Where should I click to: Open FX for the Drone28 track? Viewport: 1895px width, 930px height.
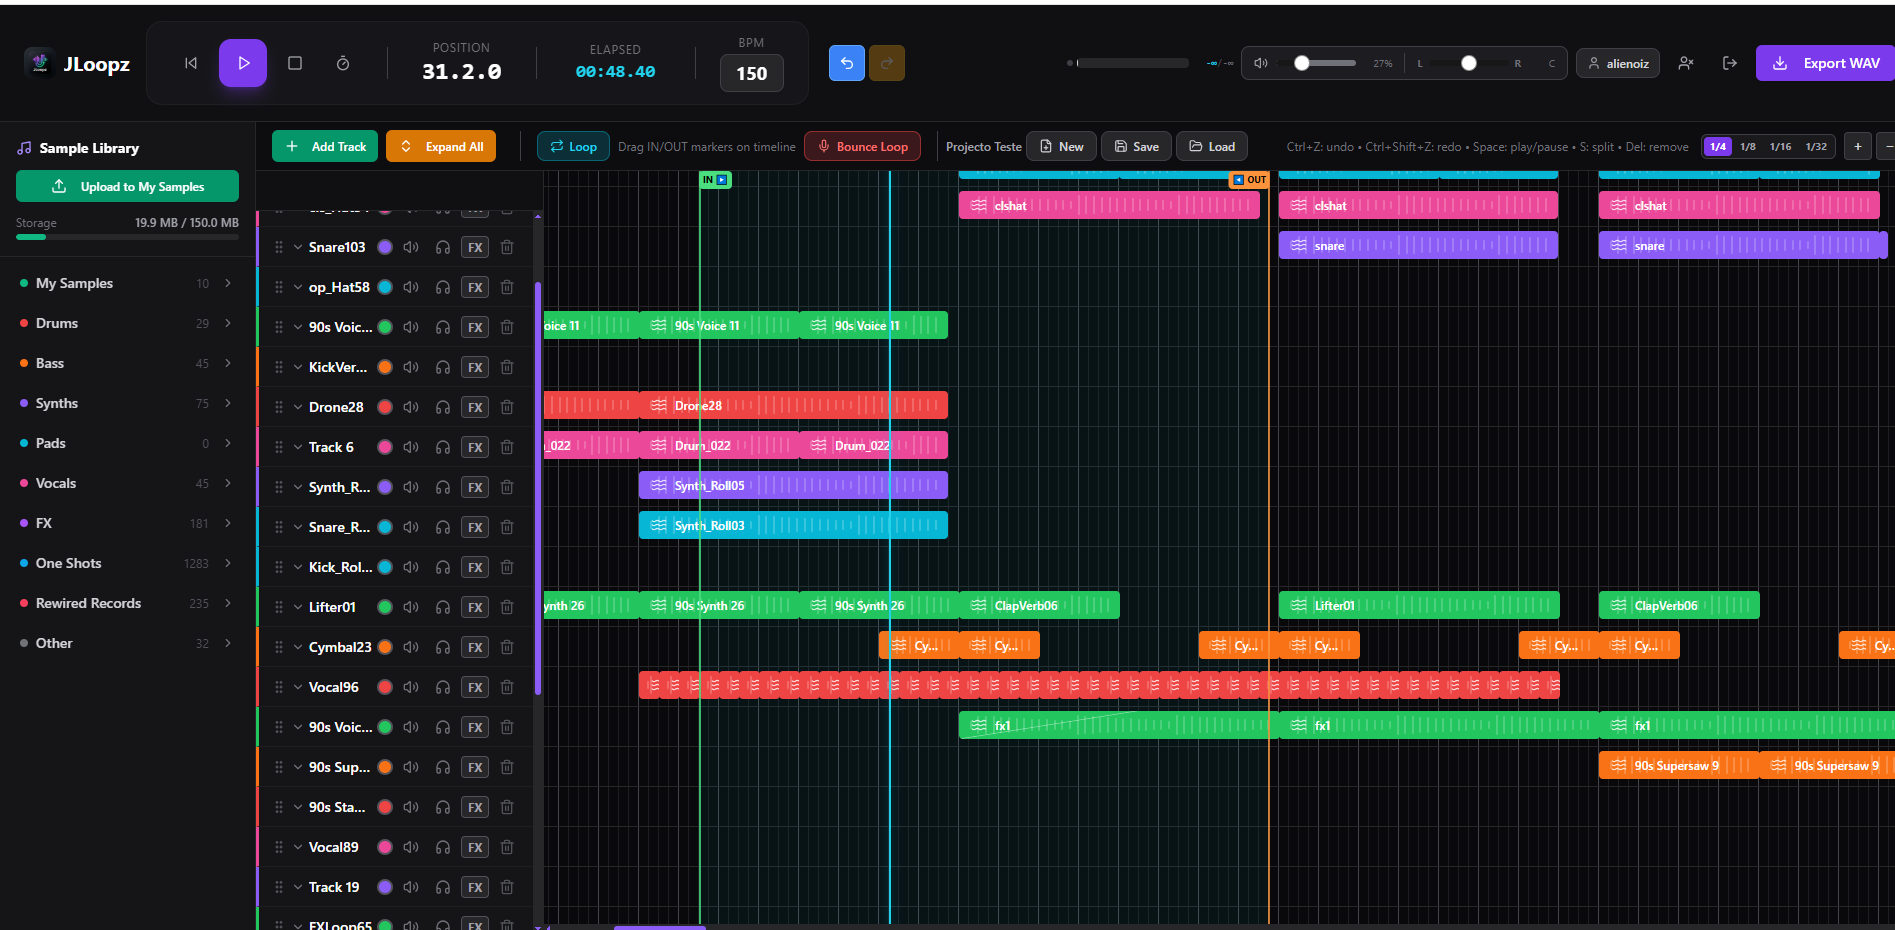click(x=475, y=407)
